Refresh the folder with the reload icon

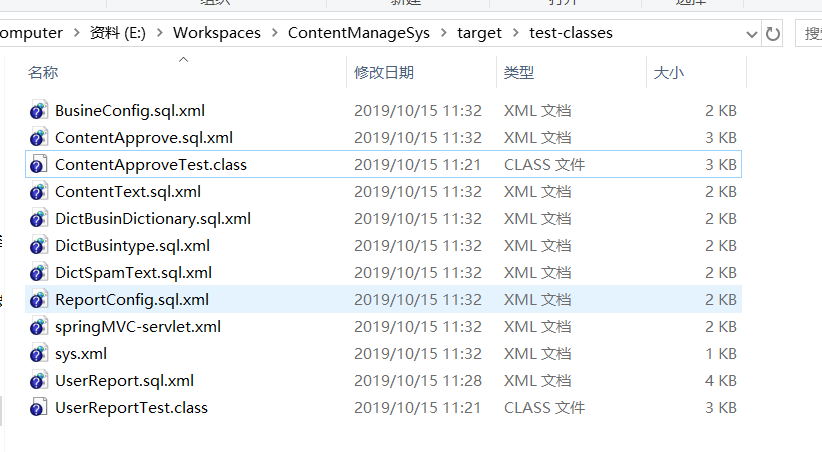(x=773, y=34)
